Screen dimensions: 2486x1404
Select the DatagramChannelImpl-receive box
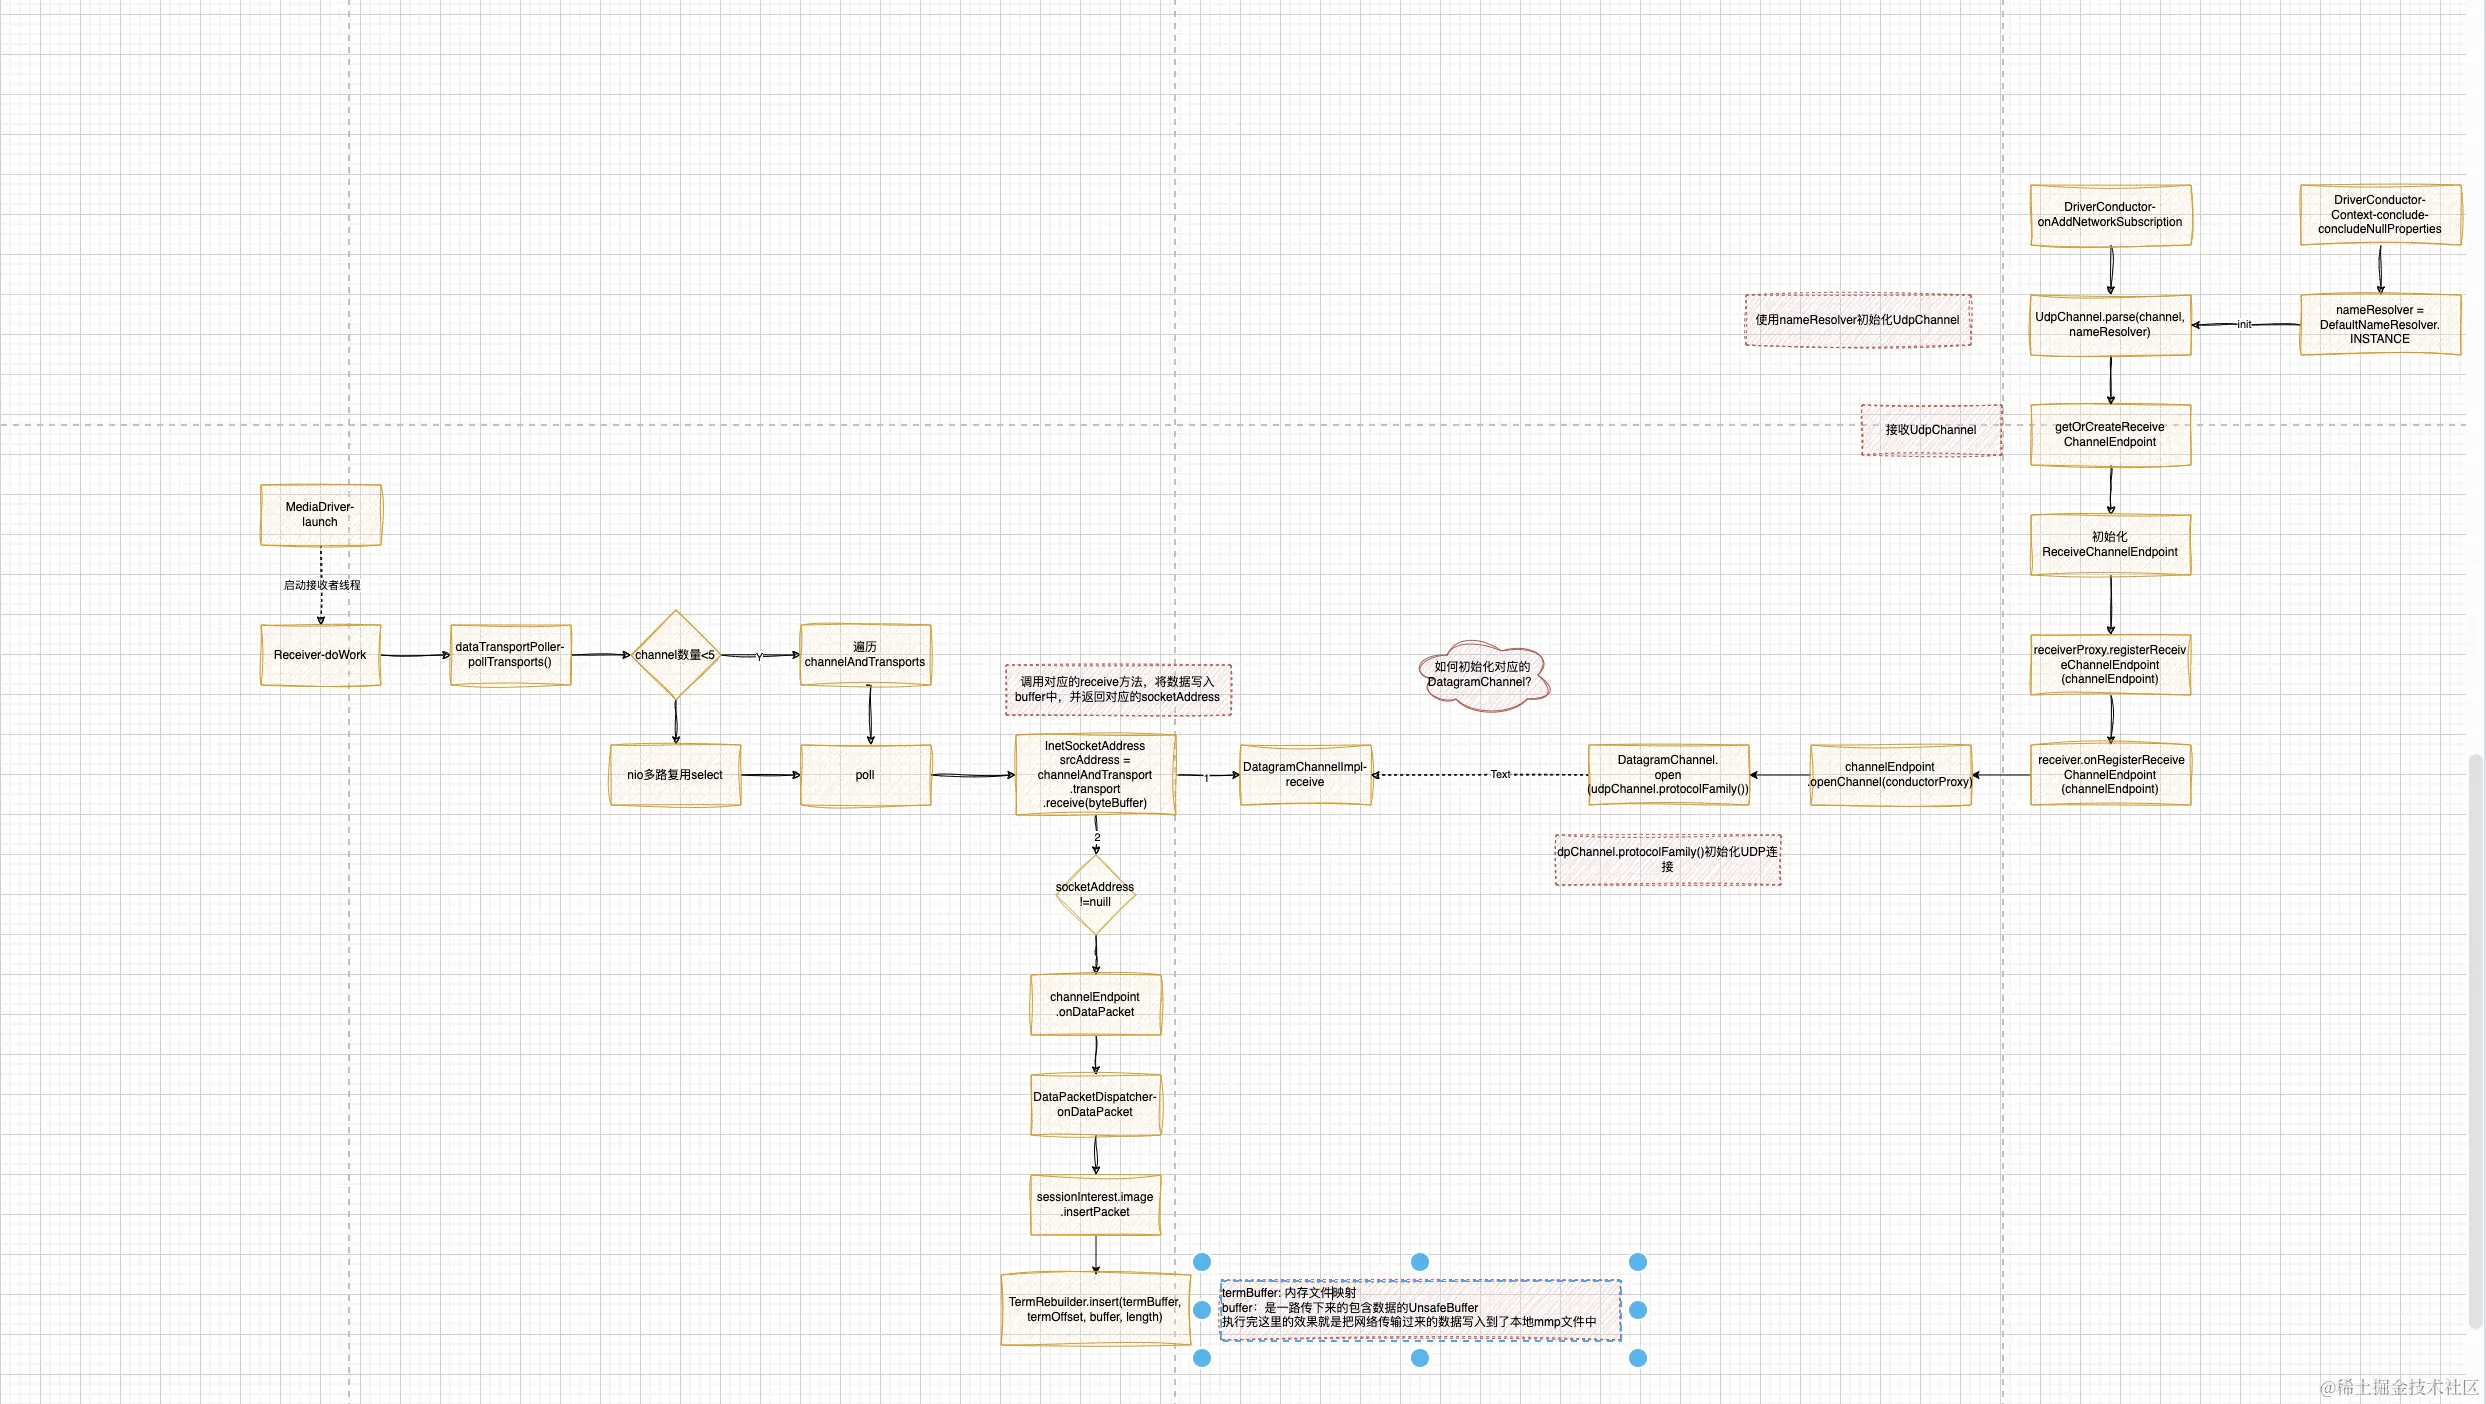pos(1305,775)
